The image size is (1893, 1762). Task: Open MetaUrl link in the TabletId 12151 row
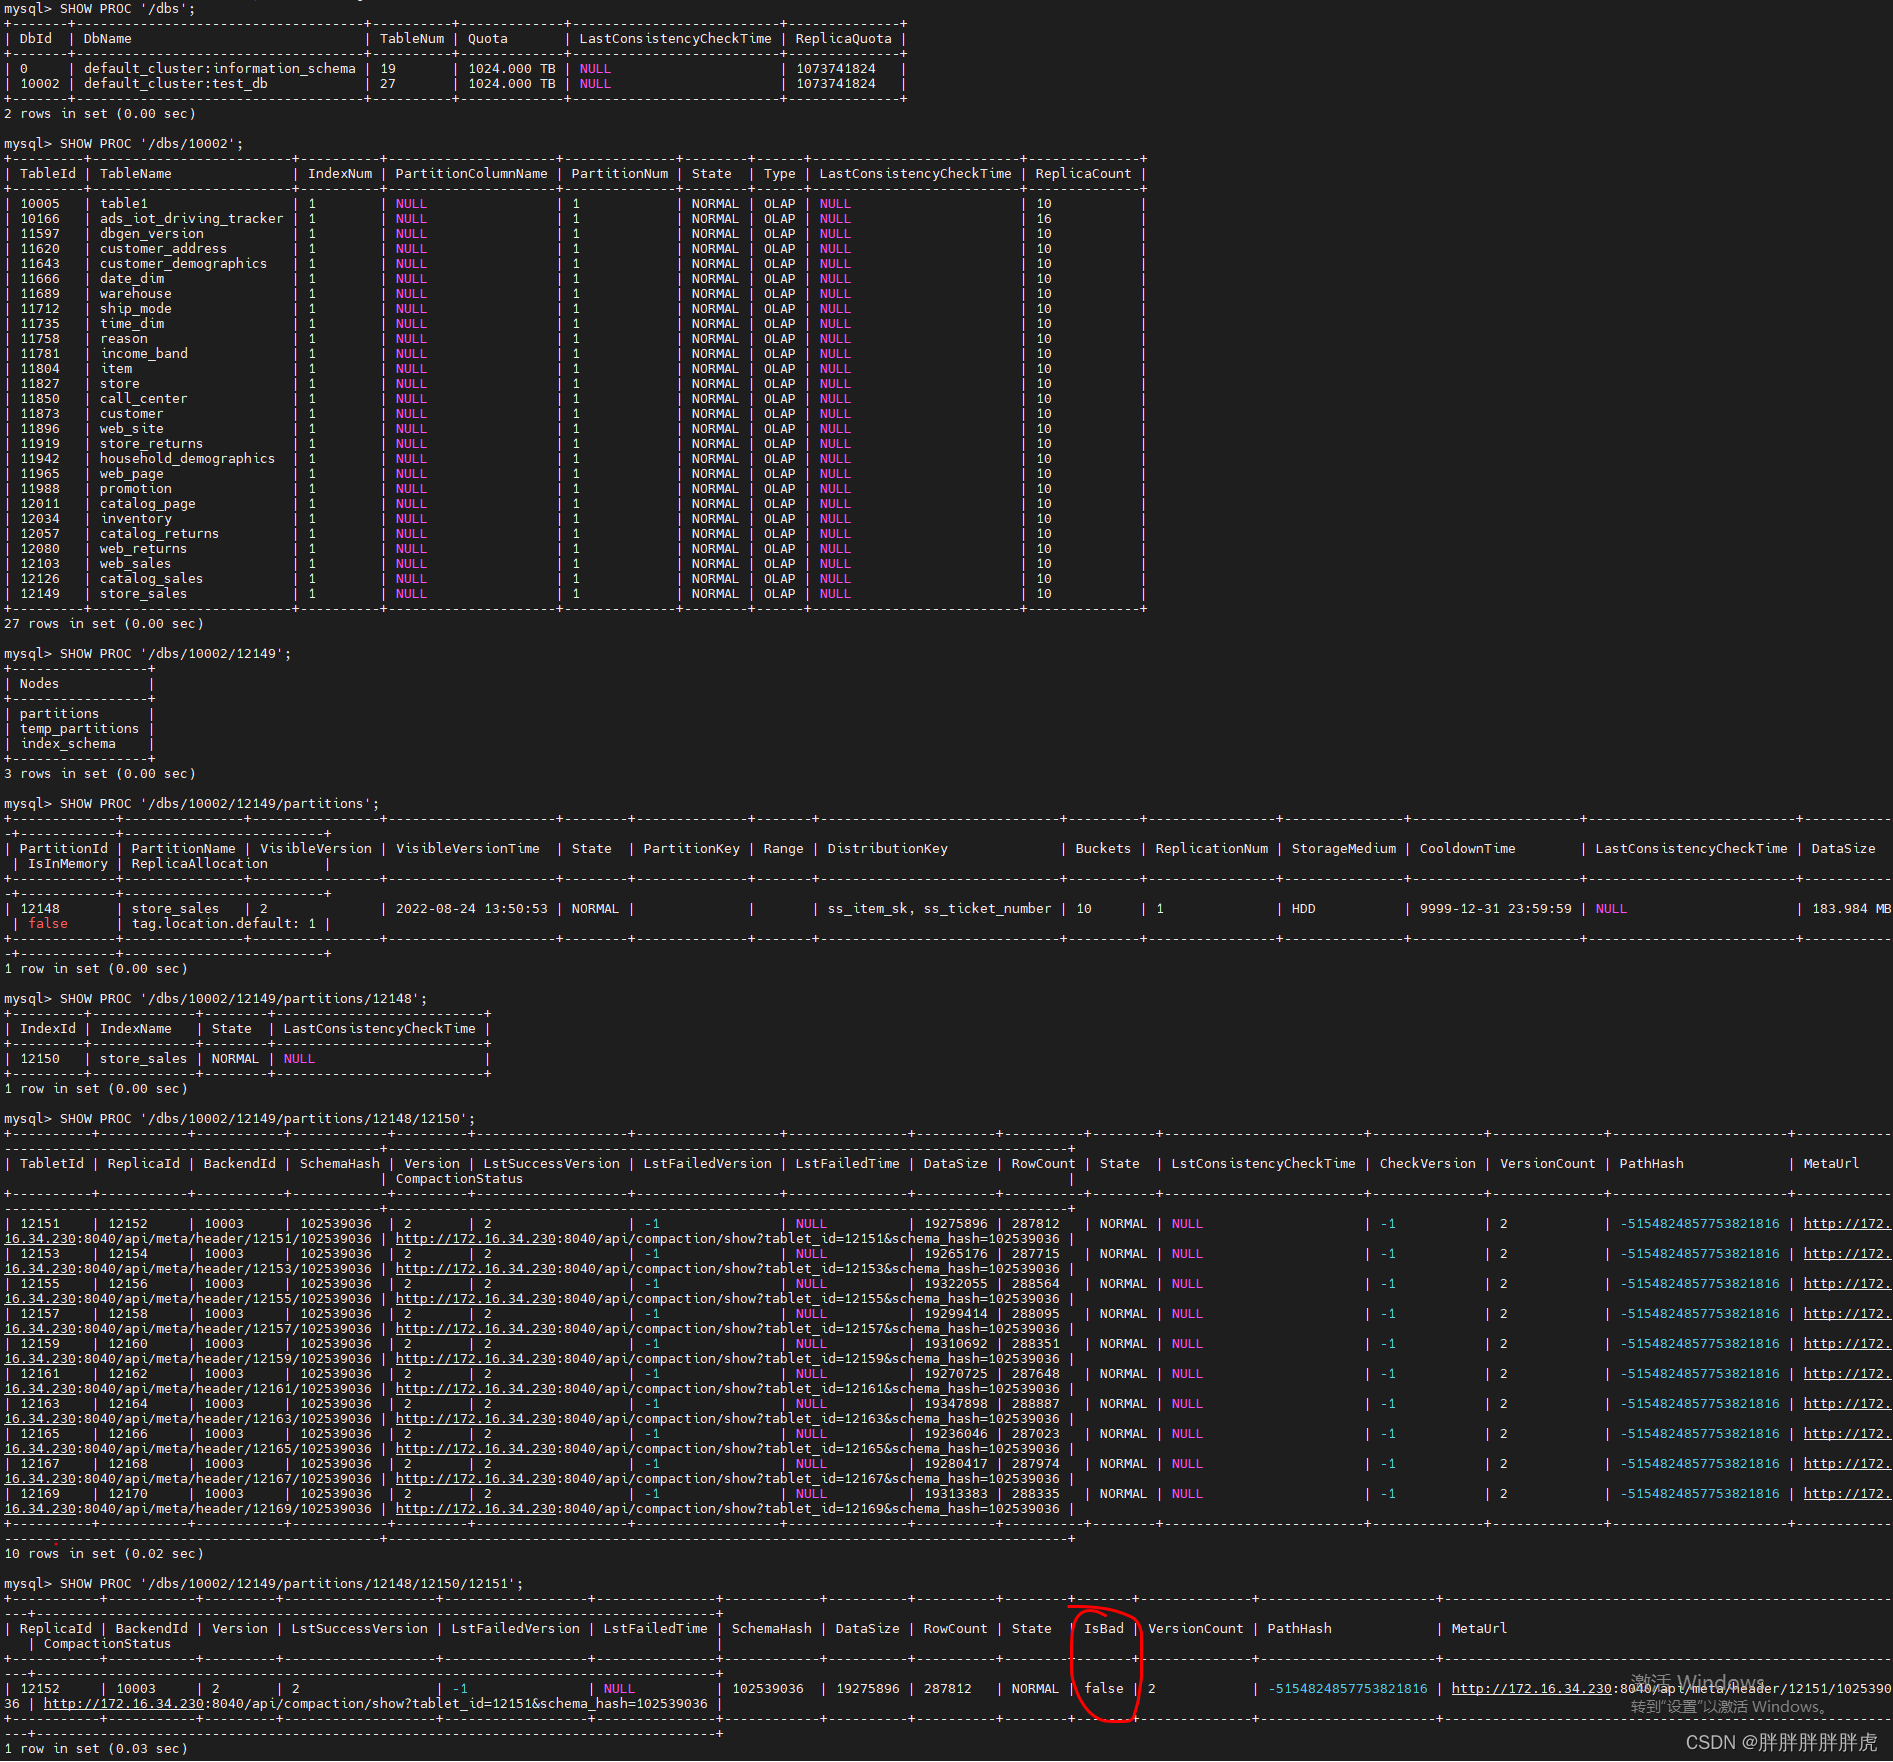pos(1847,1223)
